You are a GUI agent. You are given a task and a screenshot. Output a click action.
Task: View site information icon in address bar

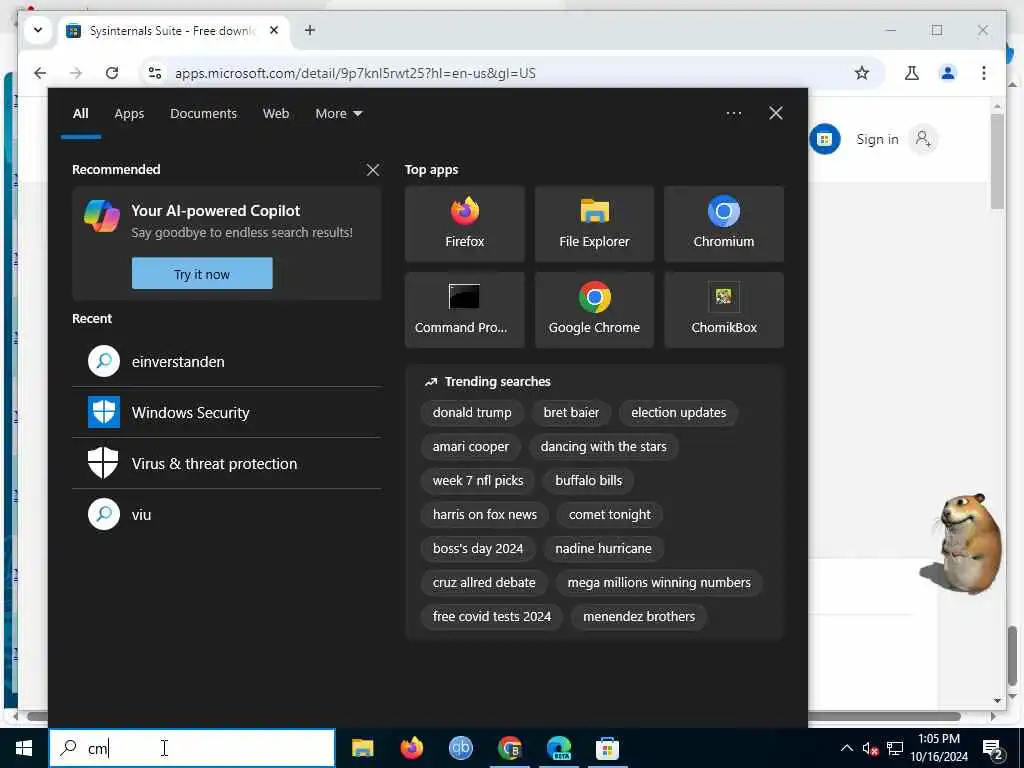[x=155, y=73]
